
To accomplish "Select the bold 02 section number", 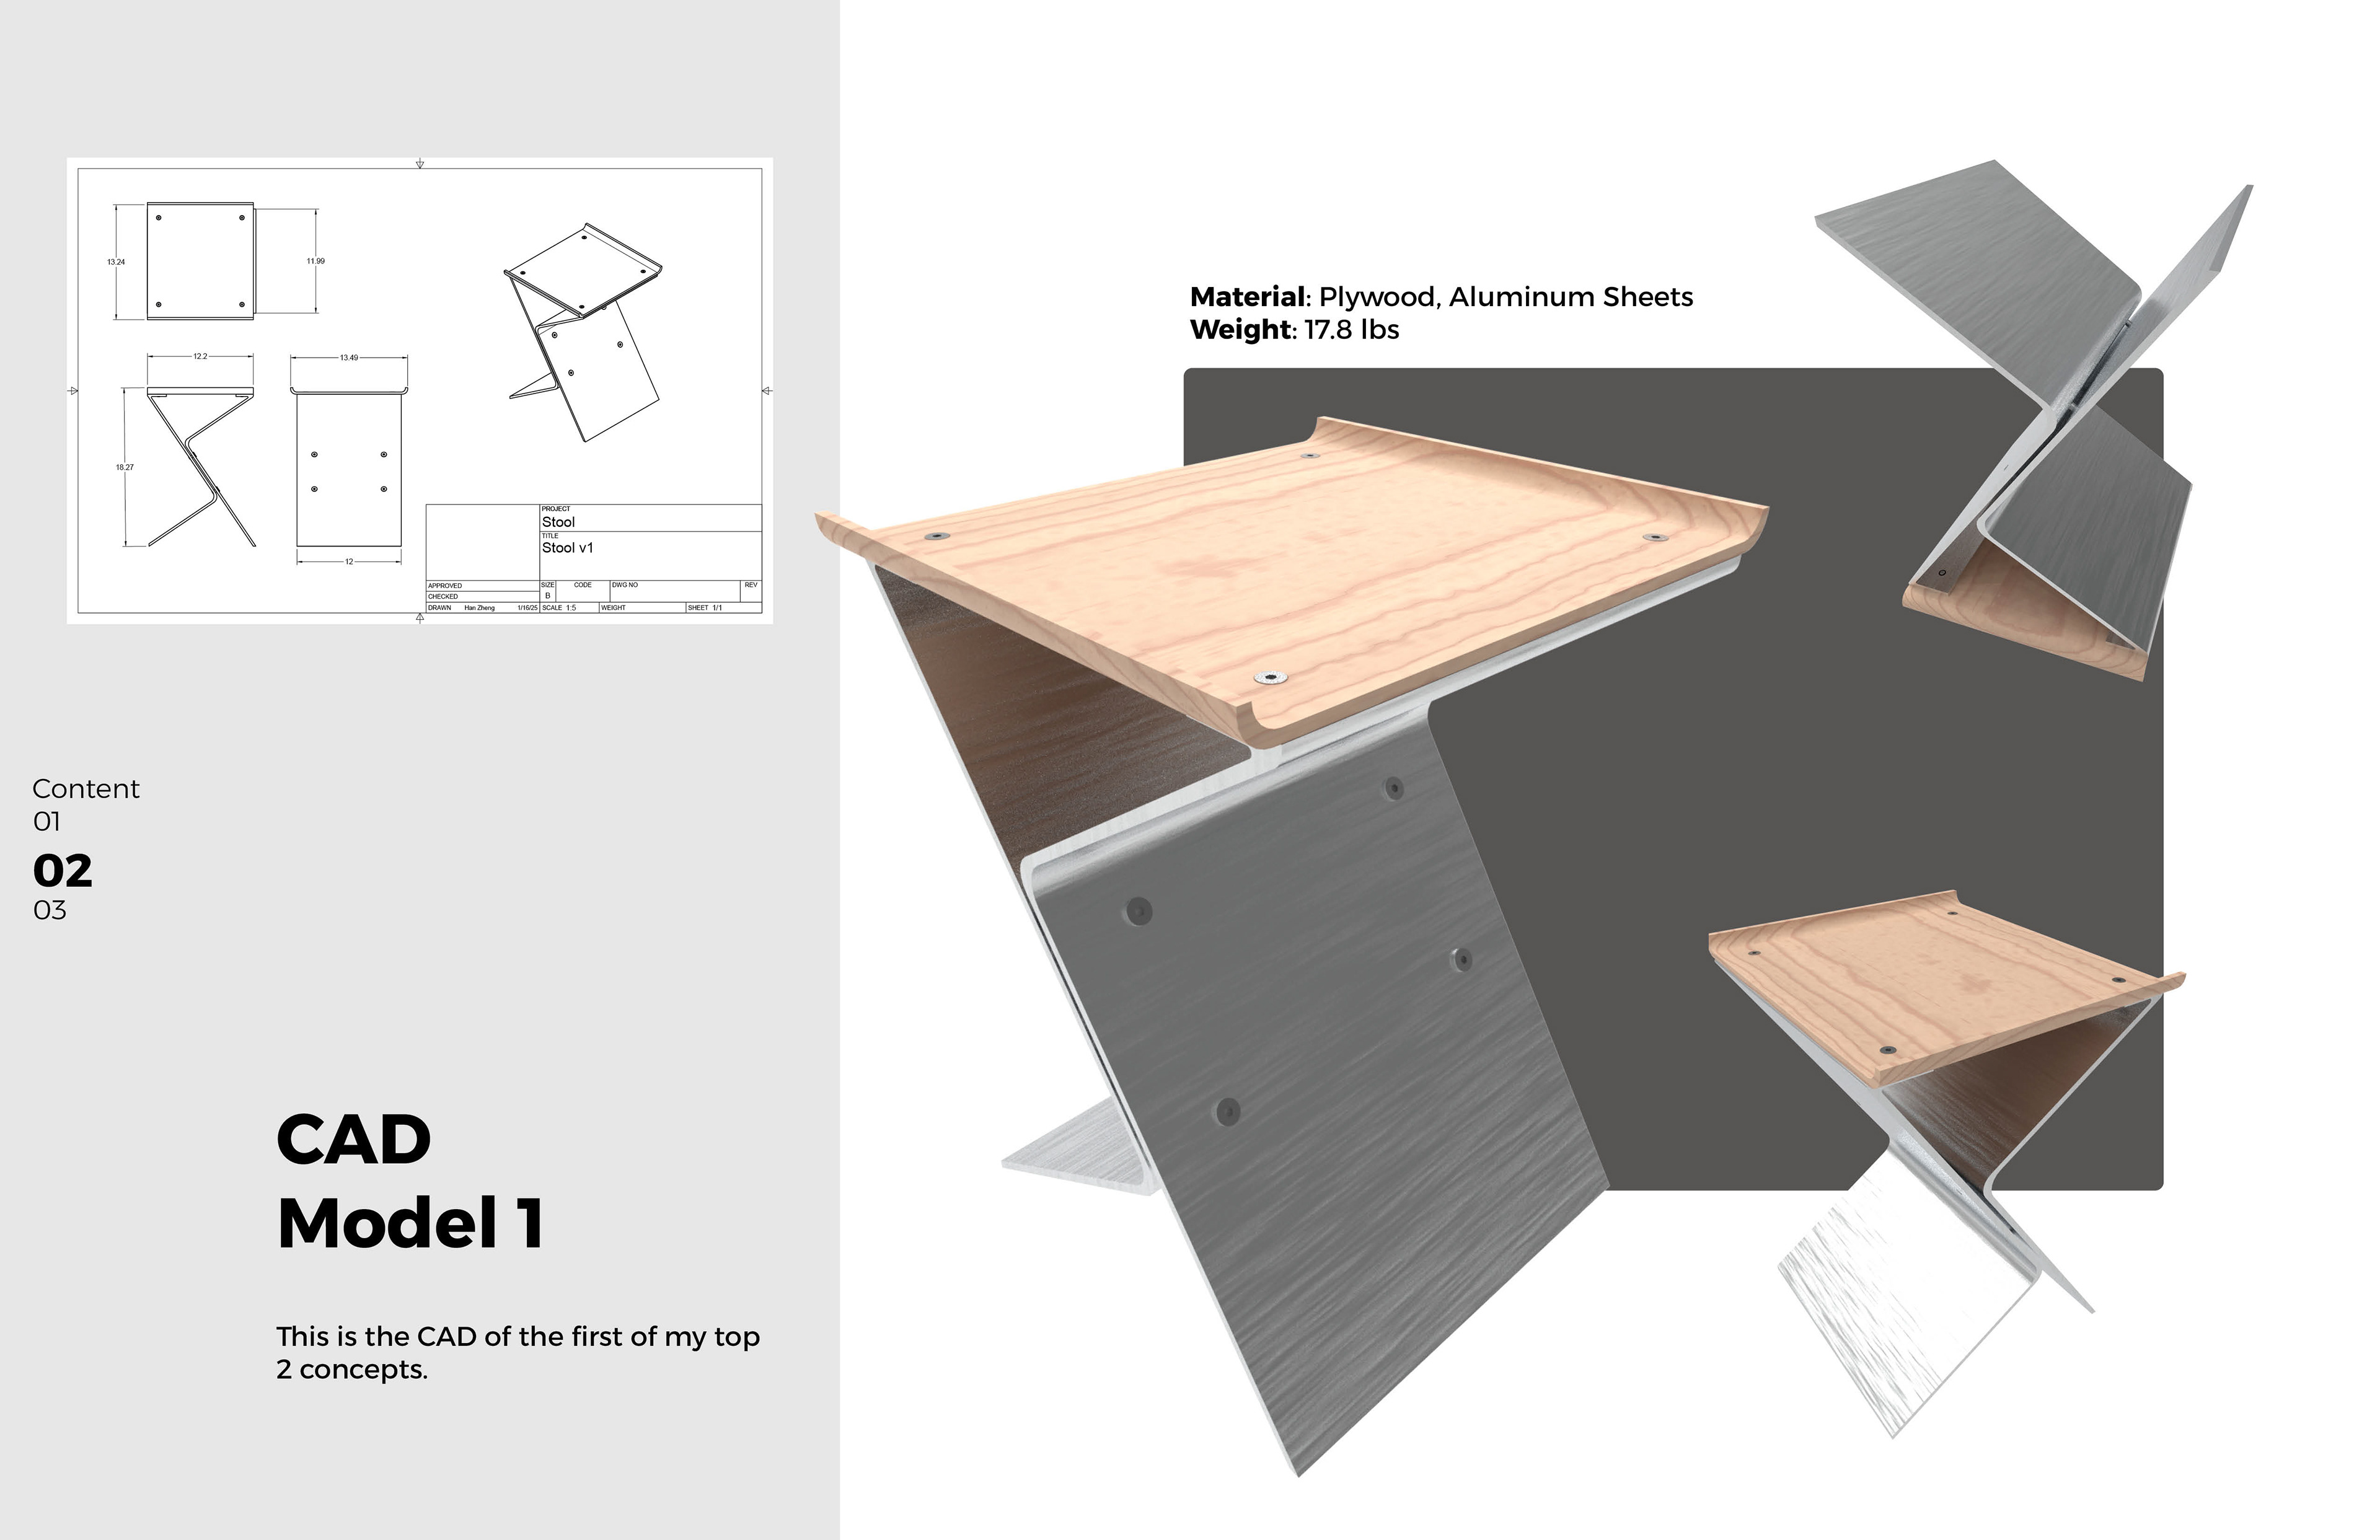I will (63, 871).
